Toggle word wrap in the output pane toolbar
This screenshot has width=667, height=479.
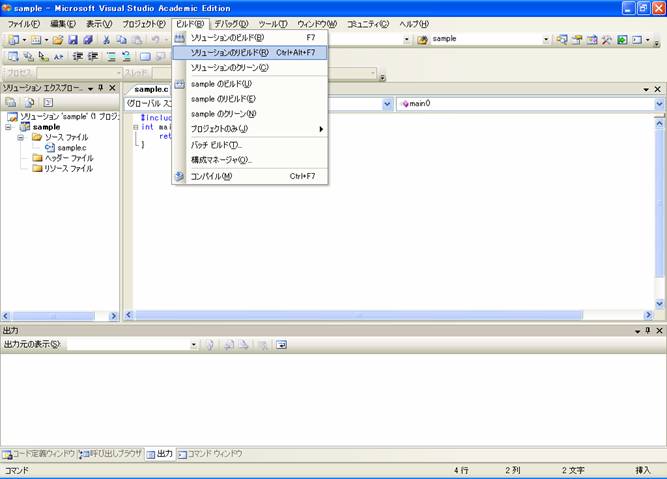click(x=282, y=344)
